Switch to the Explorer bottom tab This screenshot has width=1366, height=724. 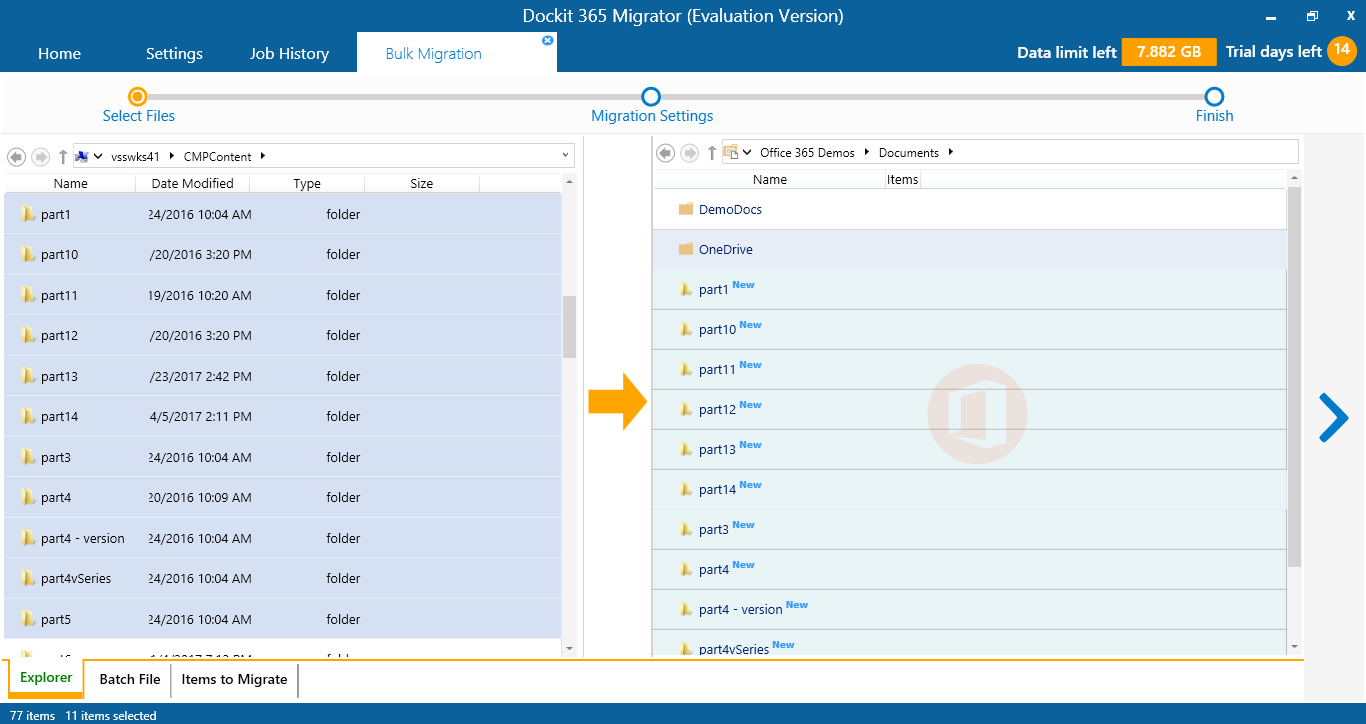[46, 678]
